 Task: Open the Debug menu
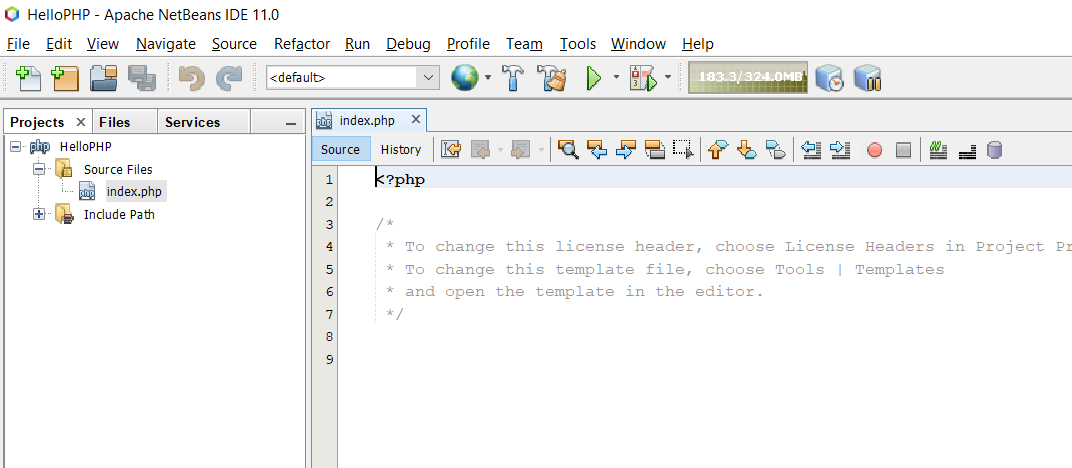[408, 44]
